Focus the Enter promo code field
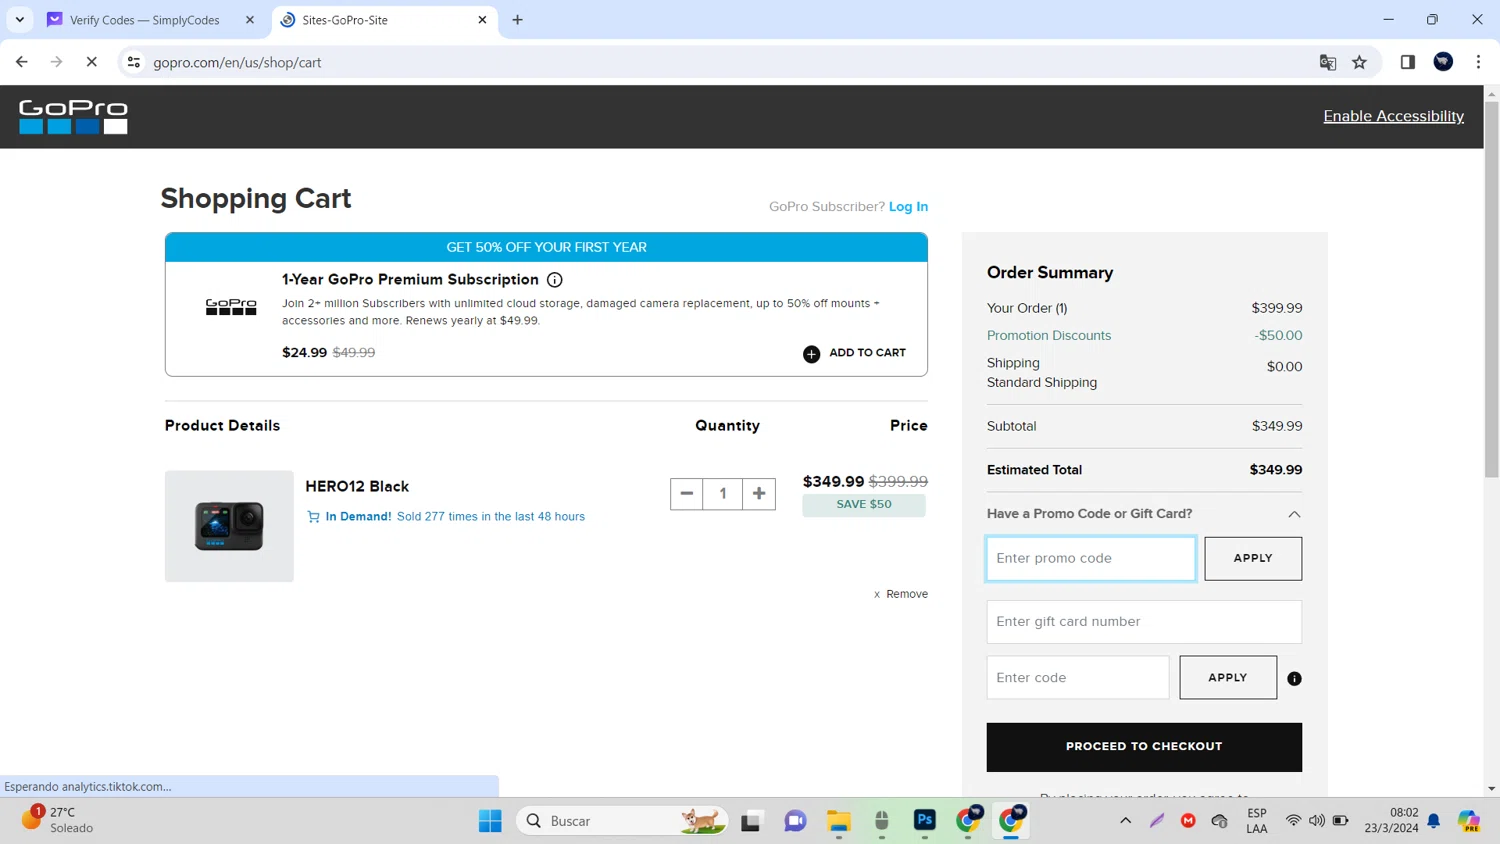1500x844 pixels. pos(1091,558)
